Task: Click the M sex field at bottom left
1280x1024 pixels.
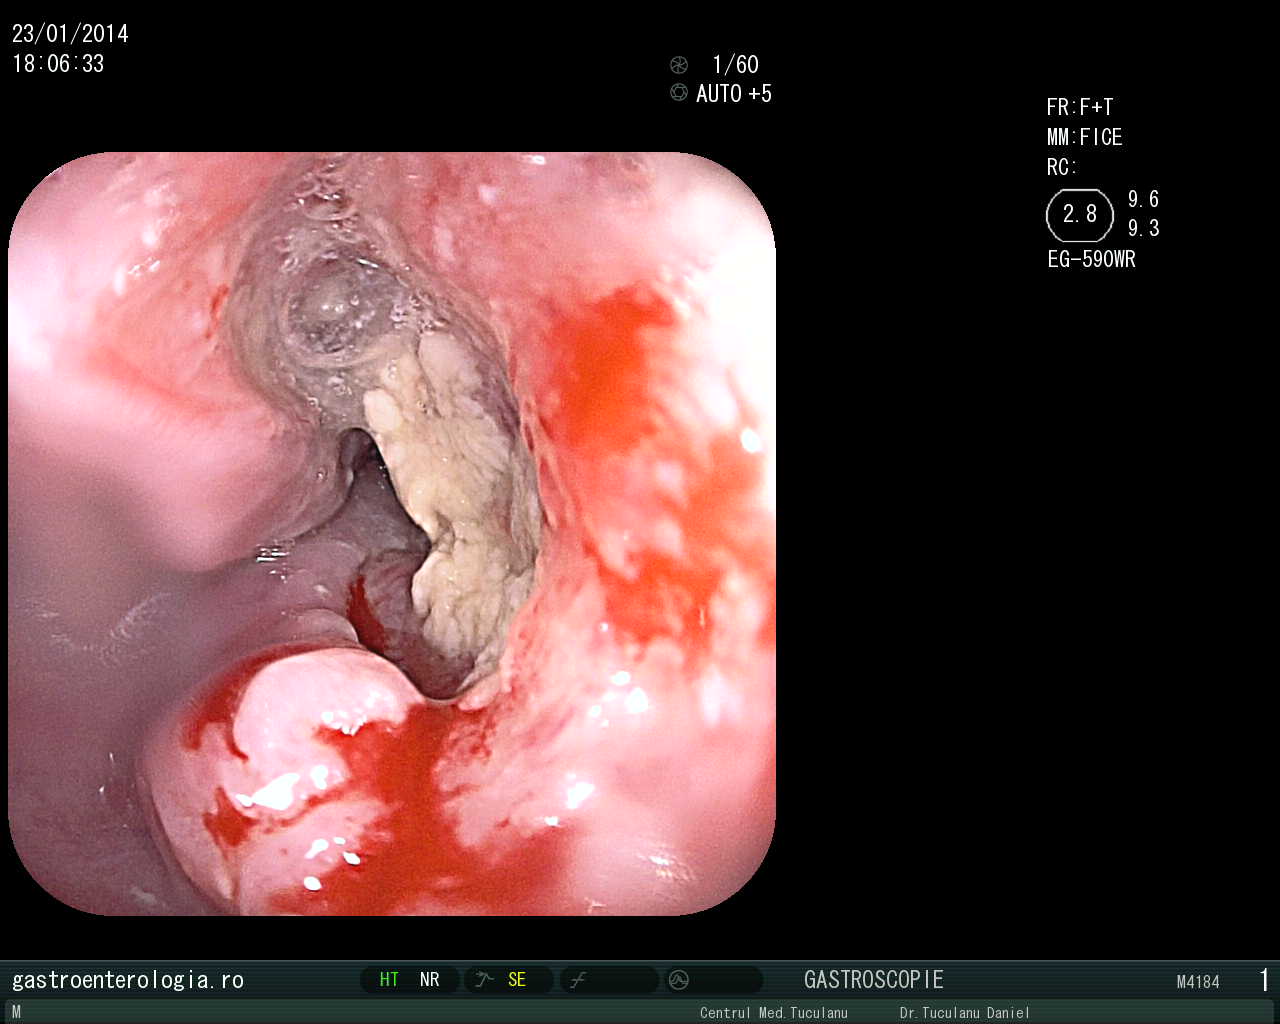Action: 16,1013
